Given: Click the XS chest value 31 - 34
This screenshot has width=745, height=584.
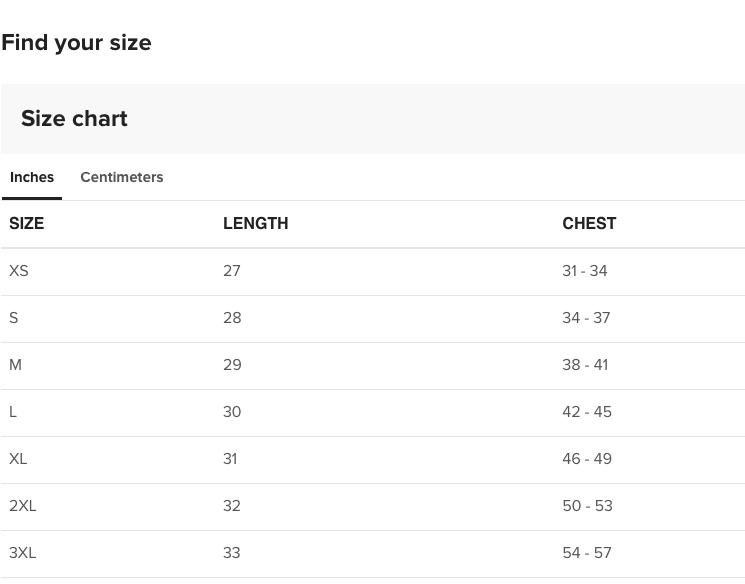Looking at the screenshot, I should pos(585,271).
